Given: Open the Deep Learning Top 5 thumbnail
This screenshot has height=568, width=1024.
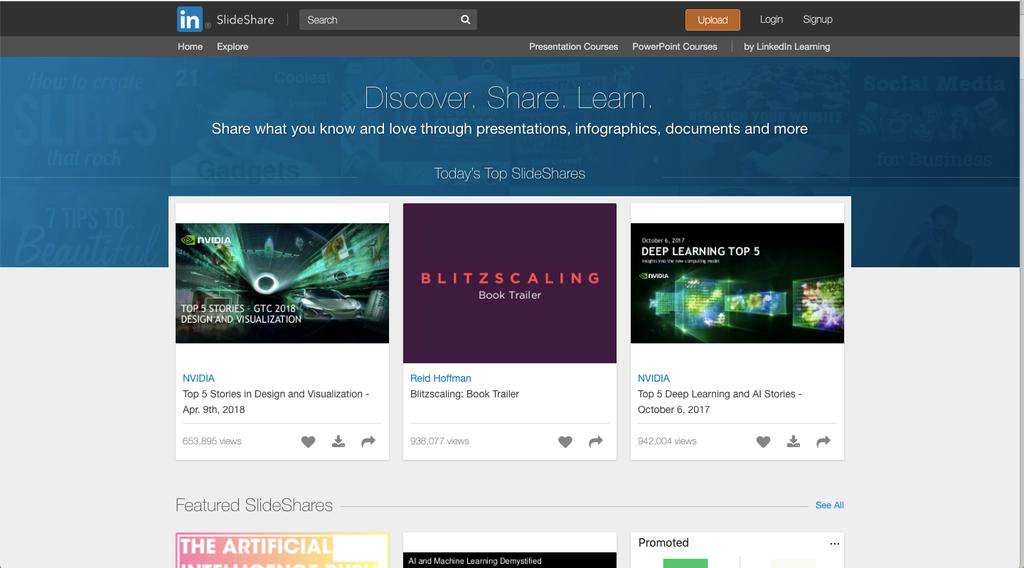Looking at the screenshot, I should tap(737, 283).
